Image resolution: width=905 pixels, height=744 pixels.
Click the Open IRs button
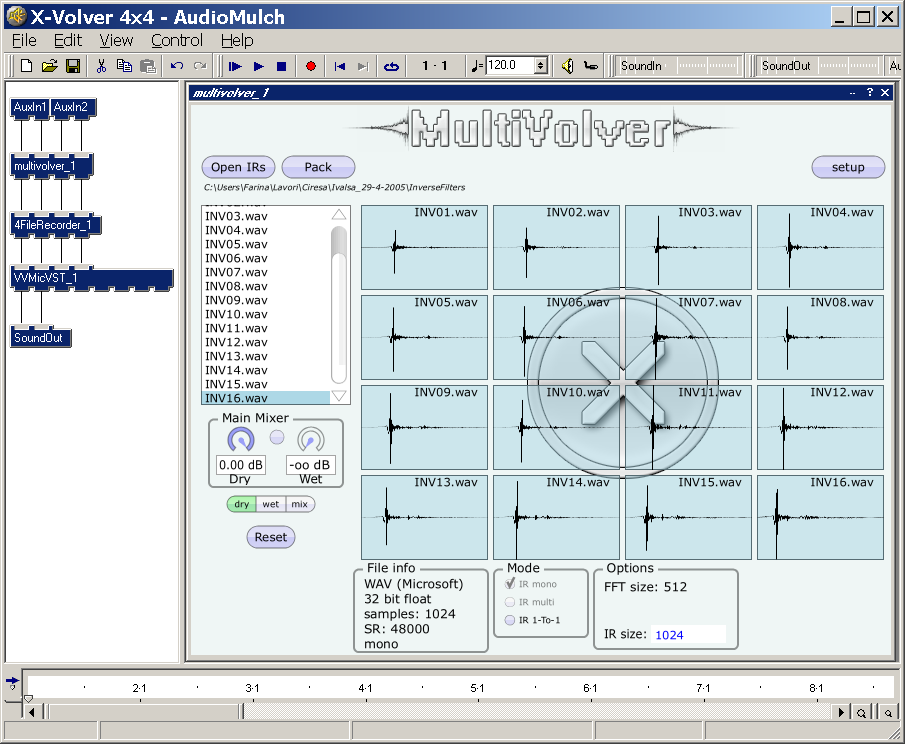(x=238, y=167)
